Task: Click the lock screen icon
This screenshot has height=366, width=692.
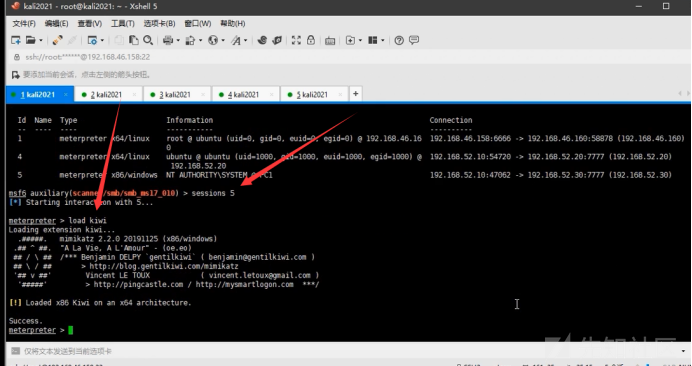Action: (311, 41)
